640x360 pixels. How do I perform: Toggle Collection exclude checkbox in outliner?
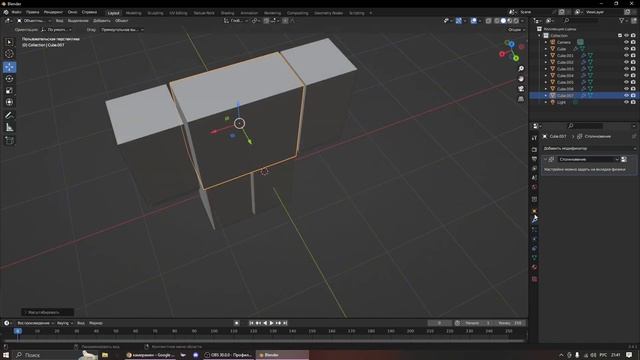[x=620, y=36]
